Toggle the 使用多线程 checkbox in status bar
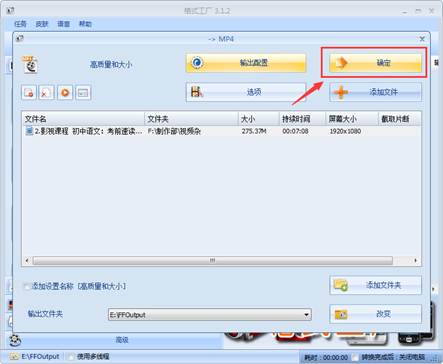This screenshot has height=364, width=443. click(x=71, y=357)
